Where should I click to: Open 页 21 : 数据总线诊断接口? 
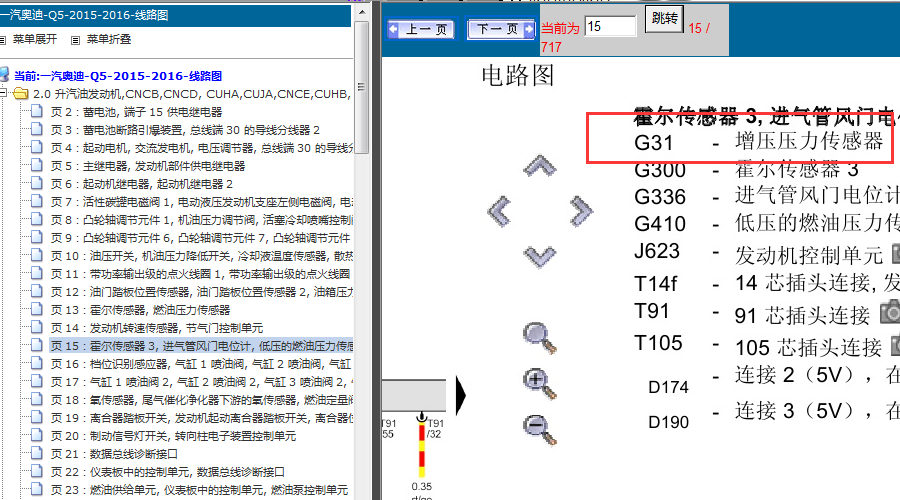coord(114,454)
